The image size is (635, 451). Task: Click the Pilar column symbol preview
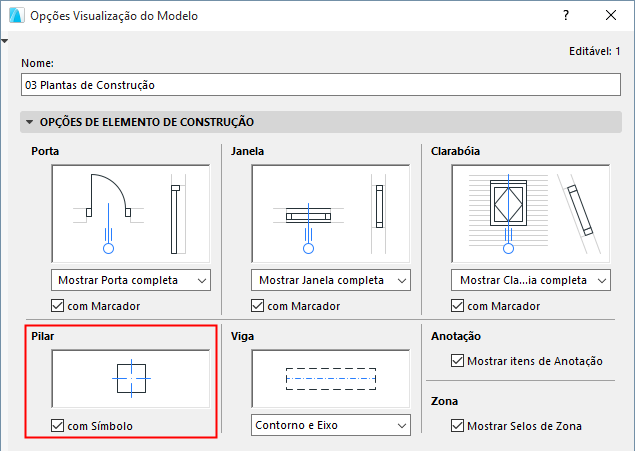(x=130, y=380)
